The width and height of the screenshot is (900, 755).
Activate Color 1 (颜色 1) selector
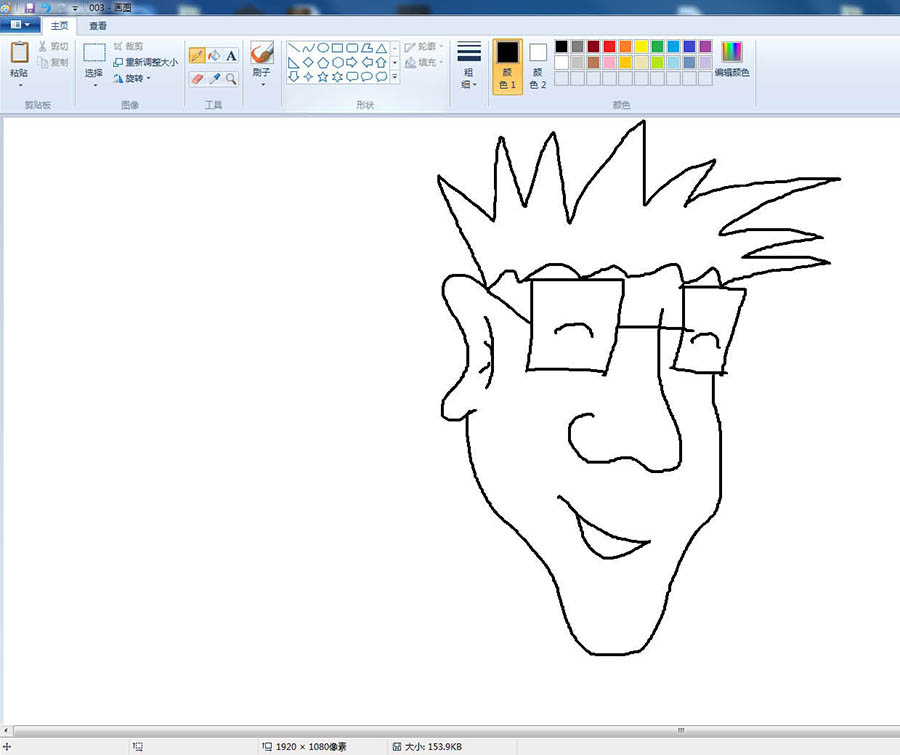coord(507,66)
